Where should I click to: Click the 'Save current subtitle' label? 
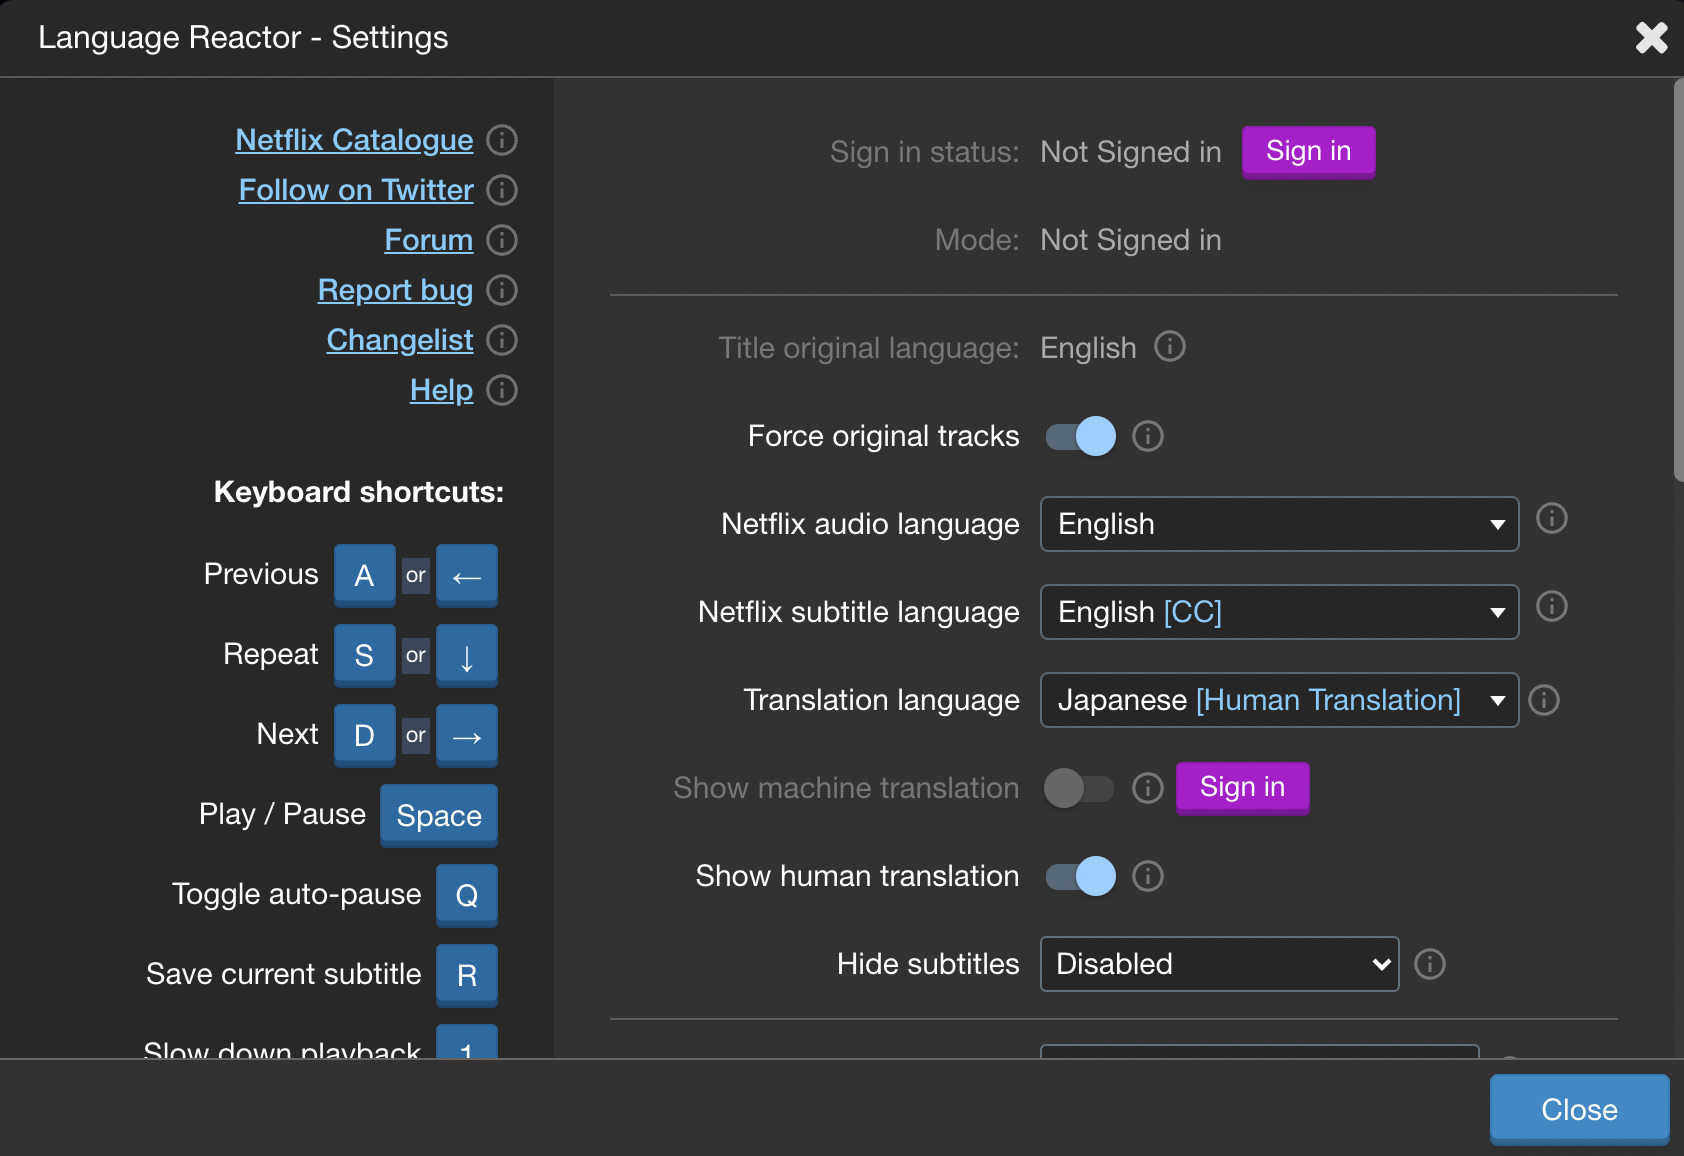[x=284, y=974]
